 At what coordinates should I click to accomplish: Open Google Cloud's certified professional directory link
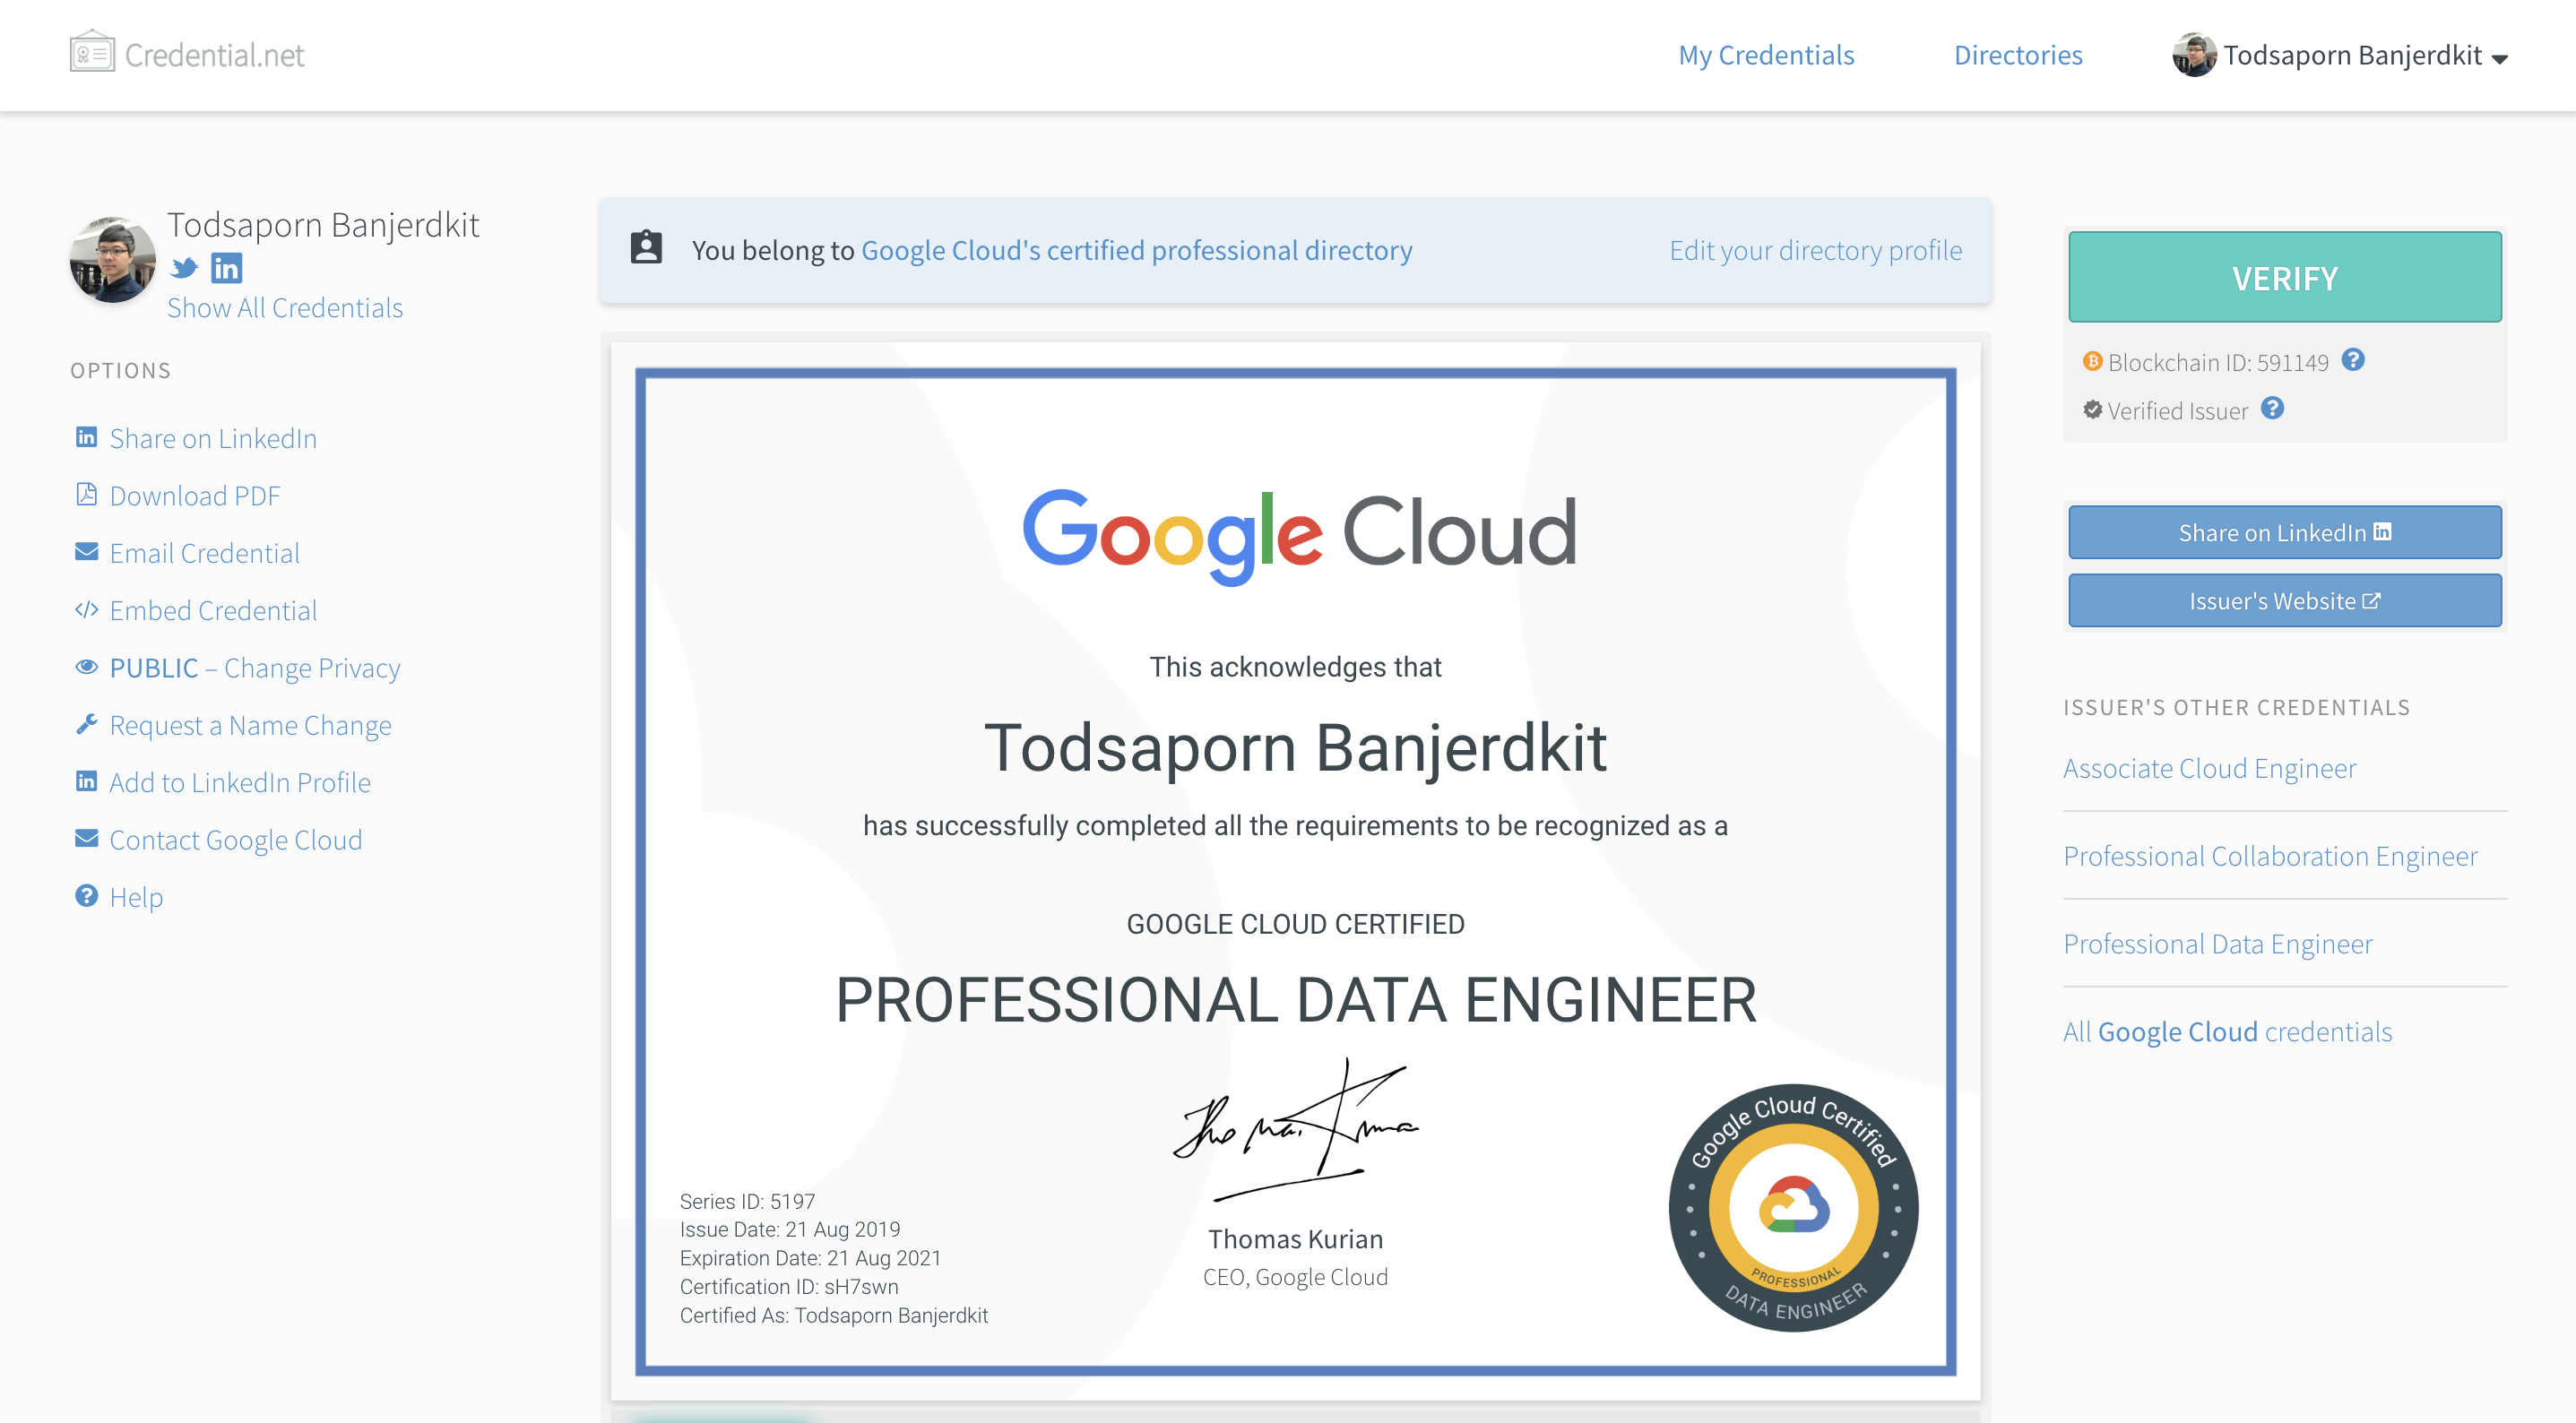[x=1137, y=249]
